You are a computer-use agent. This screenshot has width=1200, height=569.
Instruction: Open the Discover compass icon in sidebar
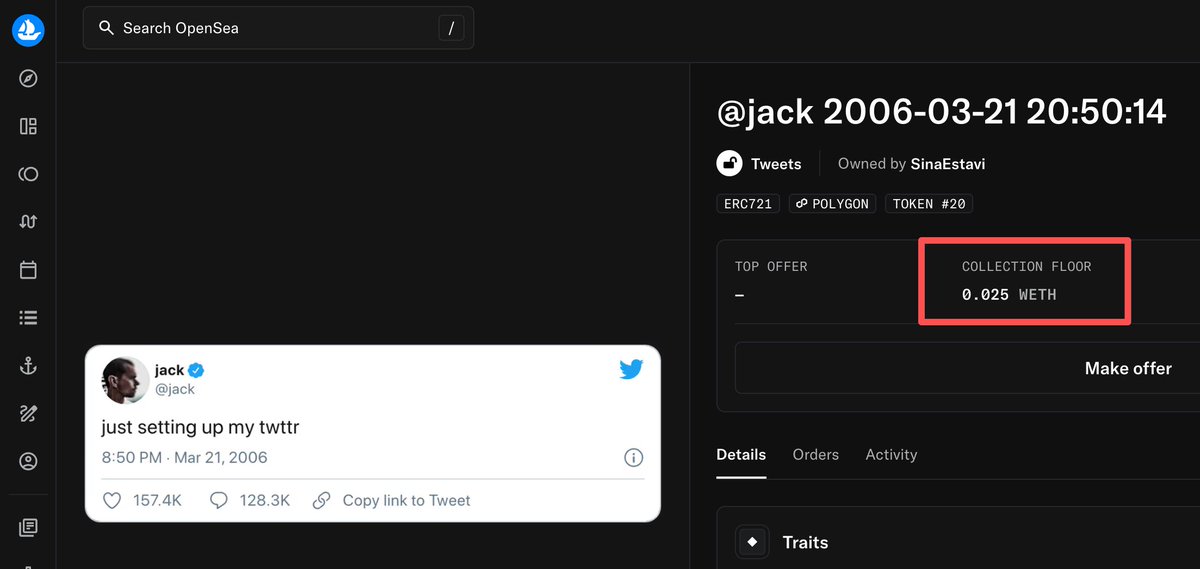point(28,78)
